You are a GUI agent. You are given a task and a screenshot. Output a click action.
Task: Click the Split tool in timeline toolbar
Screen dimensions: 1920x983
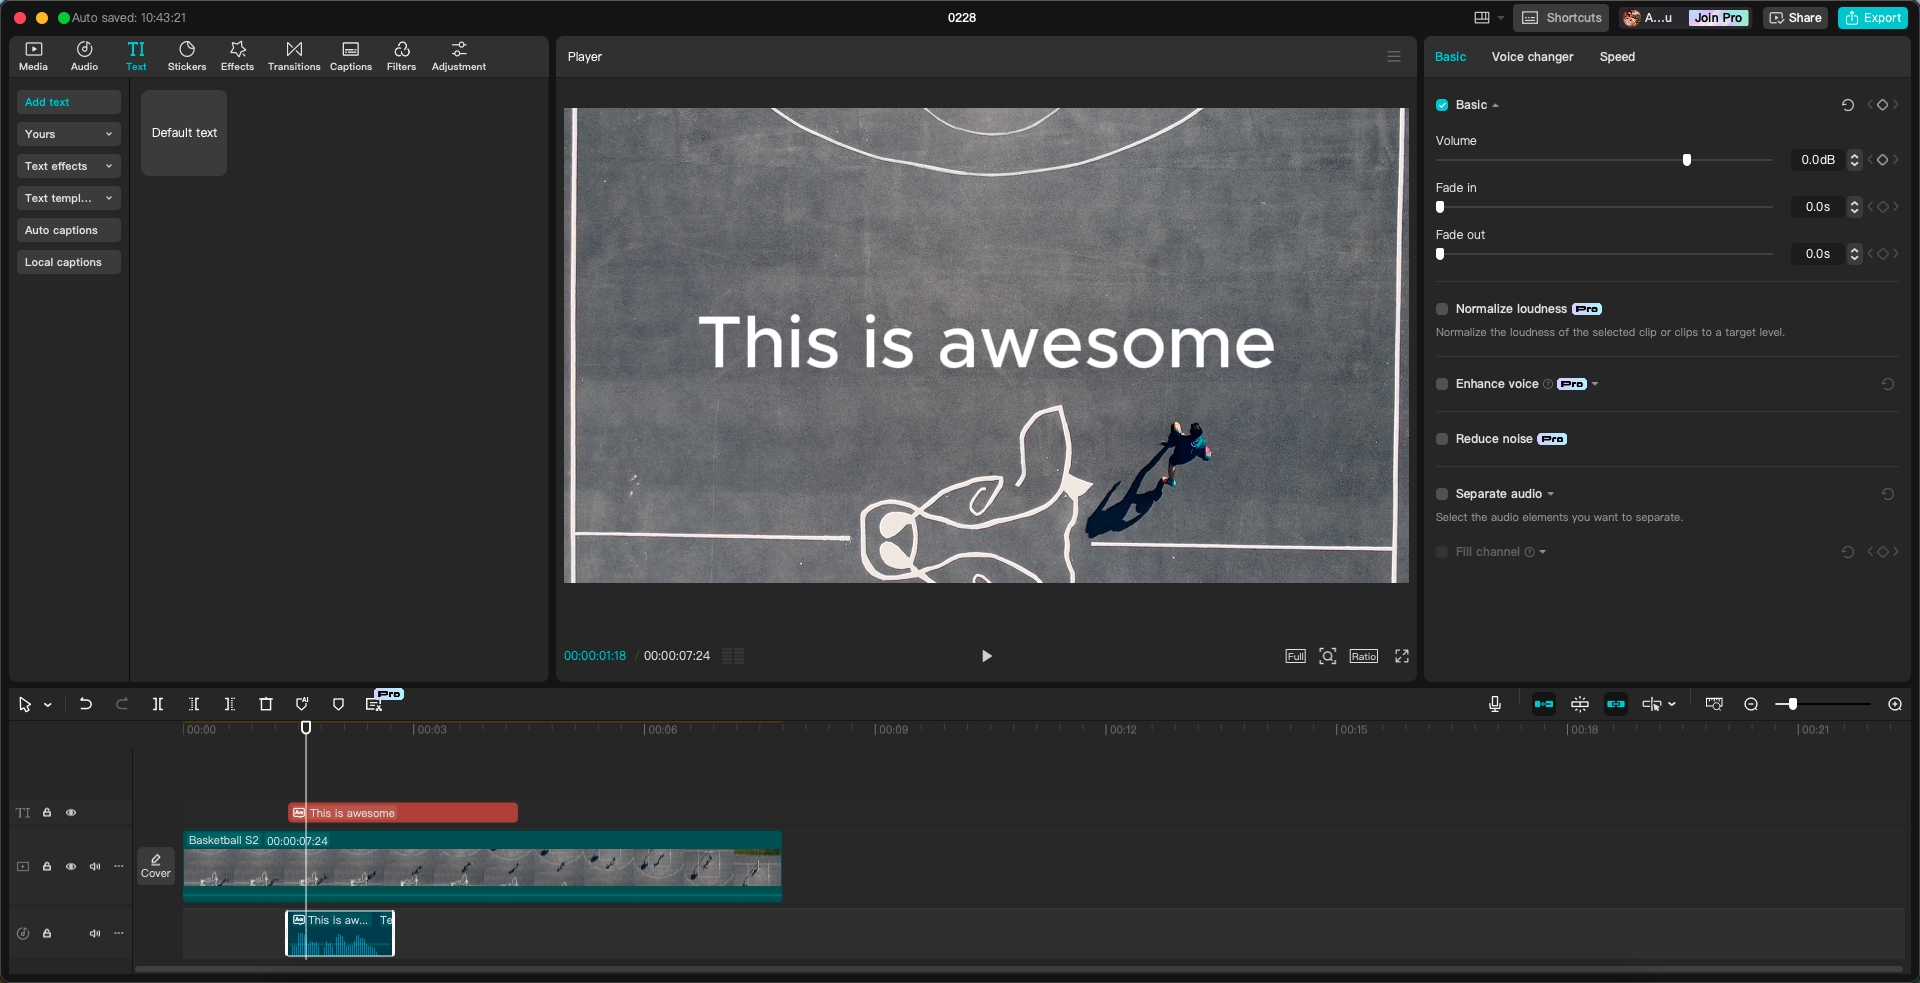pyautogui.click(x=158, y=704)
